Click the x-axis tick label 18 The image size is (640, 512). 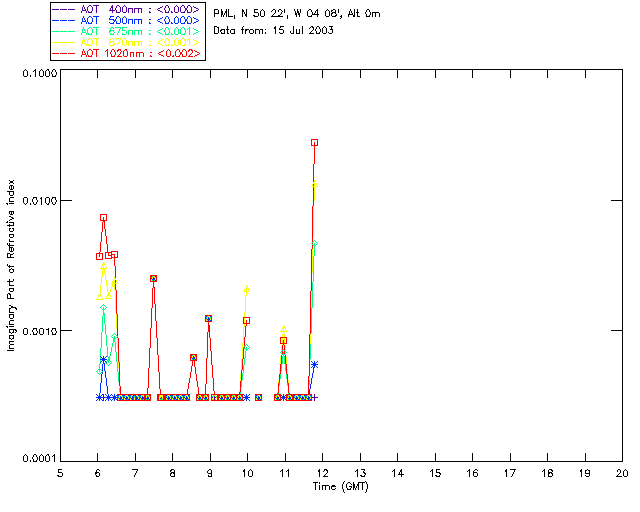tap(547, 473)
